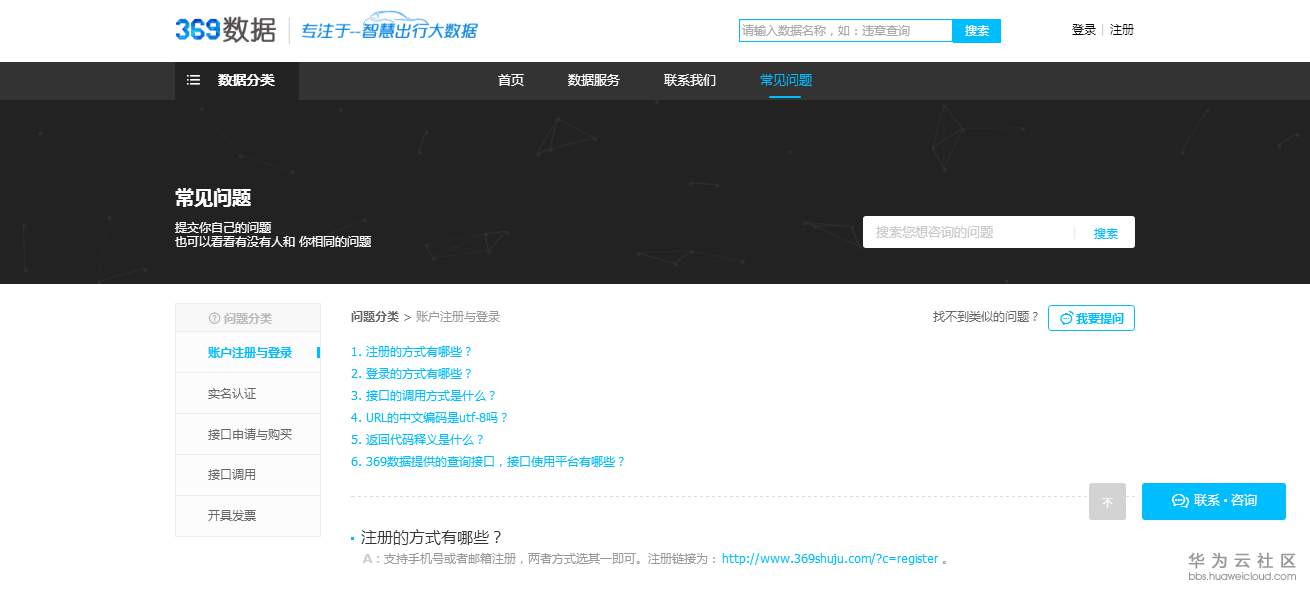Select 开具发票 category in sidebar
Viewport: 1310px width, 591px height.
(x=248, y=515)
